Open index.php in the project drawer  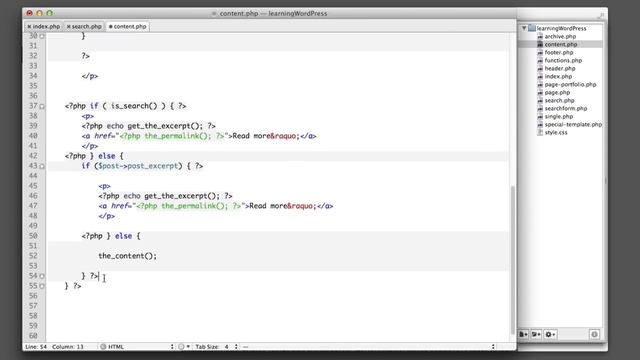tap(558, 76)
